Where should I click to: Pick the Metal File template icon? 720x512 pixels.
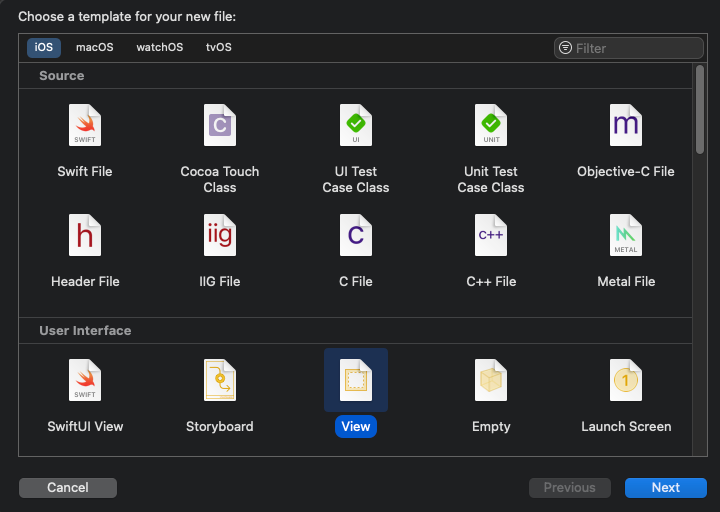click(x=626, y=235)
